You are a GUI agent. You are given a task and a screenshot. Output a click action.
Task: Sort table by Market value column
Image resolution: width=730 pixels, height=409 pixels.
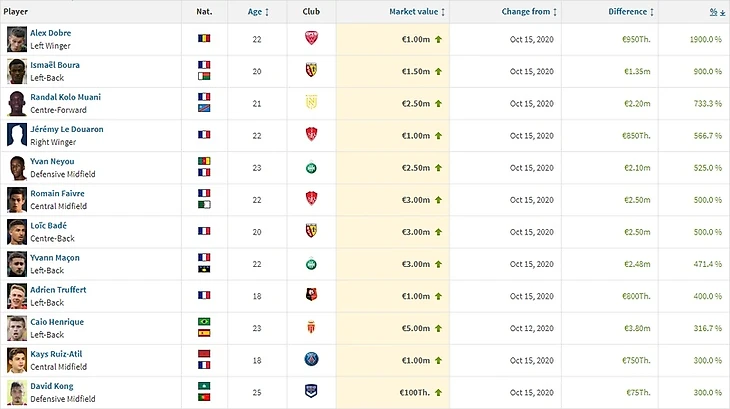click(x=417, y=12)
